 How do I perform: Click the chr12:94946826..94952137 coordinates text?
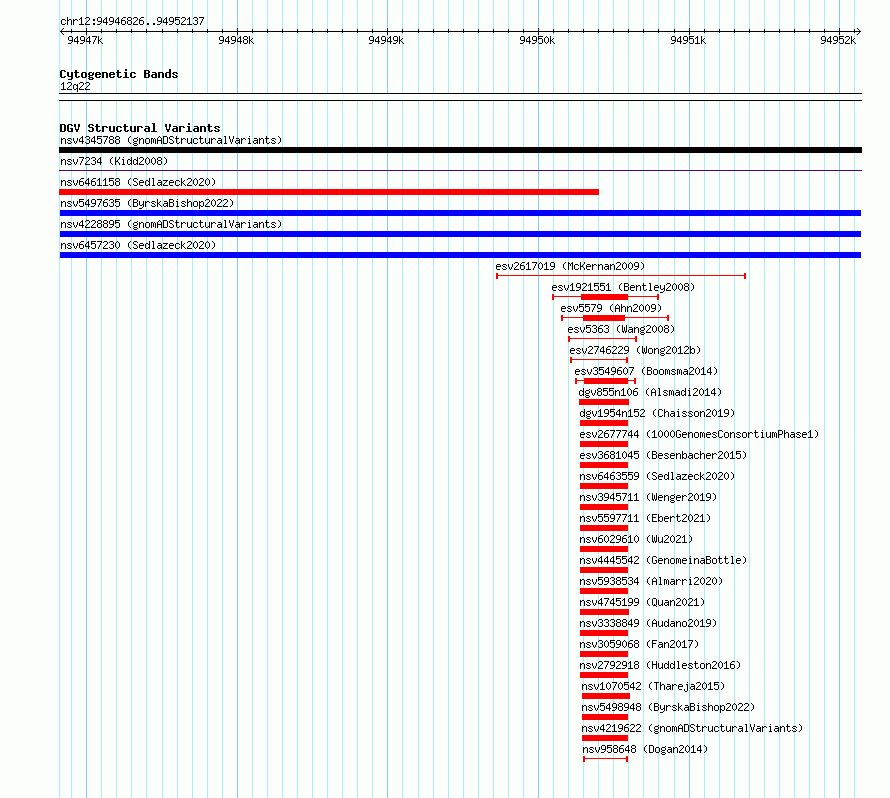pos(132,21)
